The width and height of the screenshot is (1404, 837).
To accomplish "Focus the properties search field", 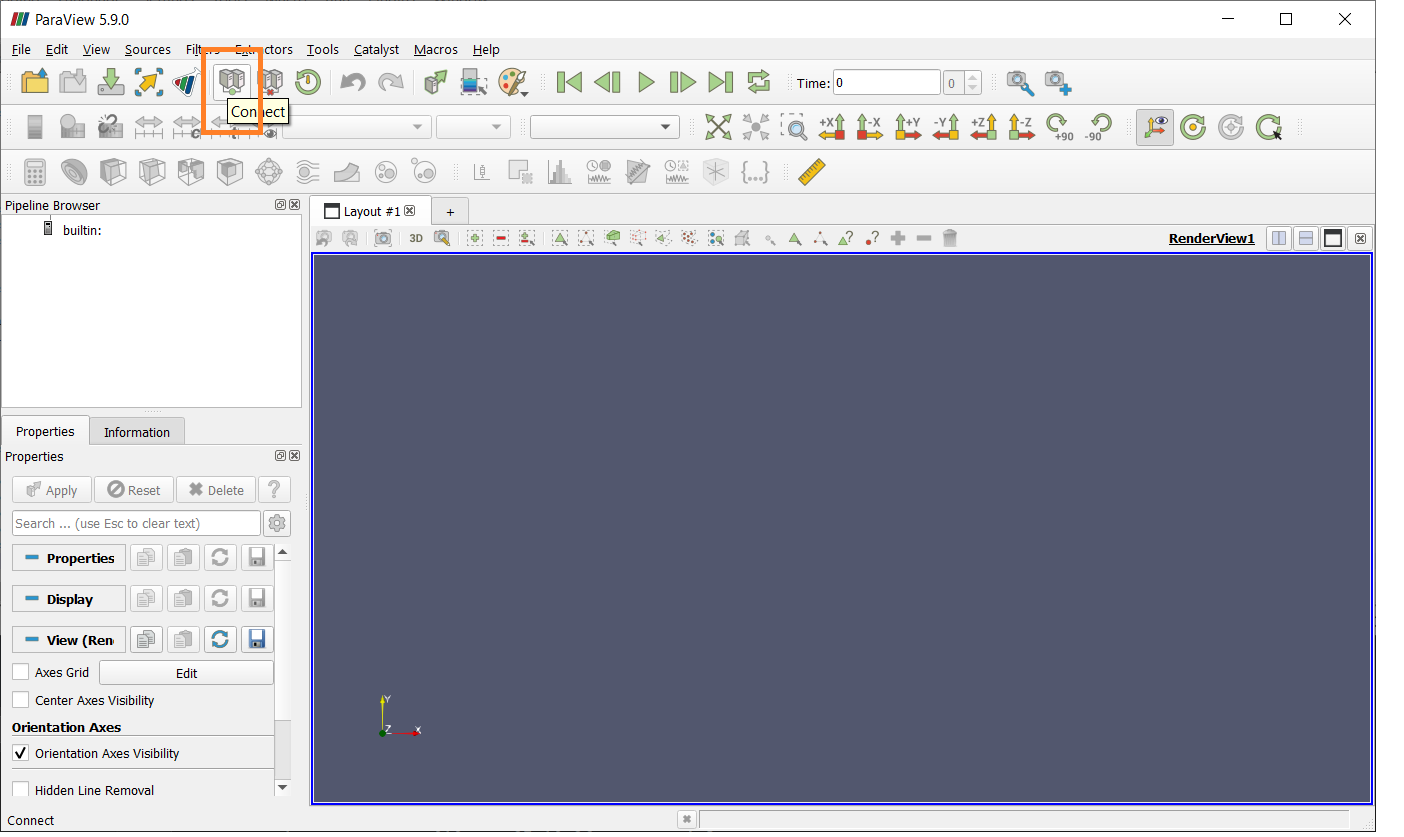I will (x=136, y=523).
